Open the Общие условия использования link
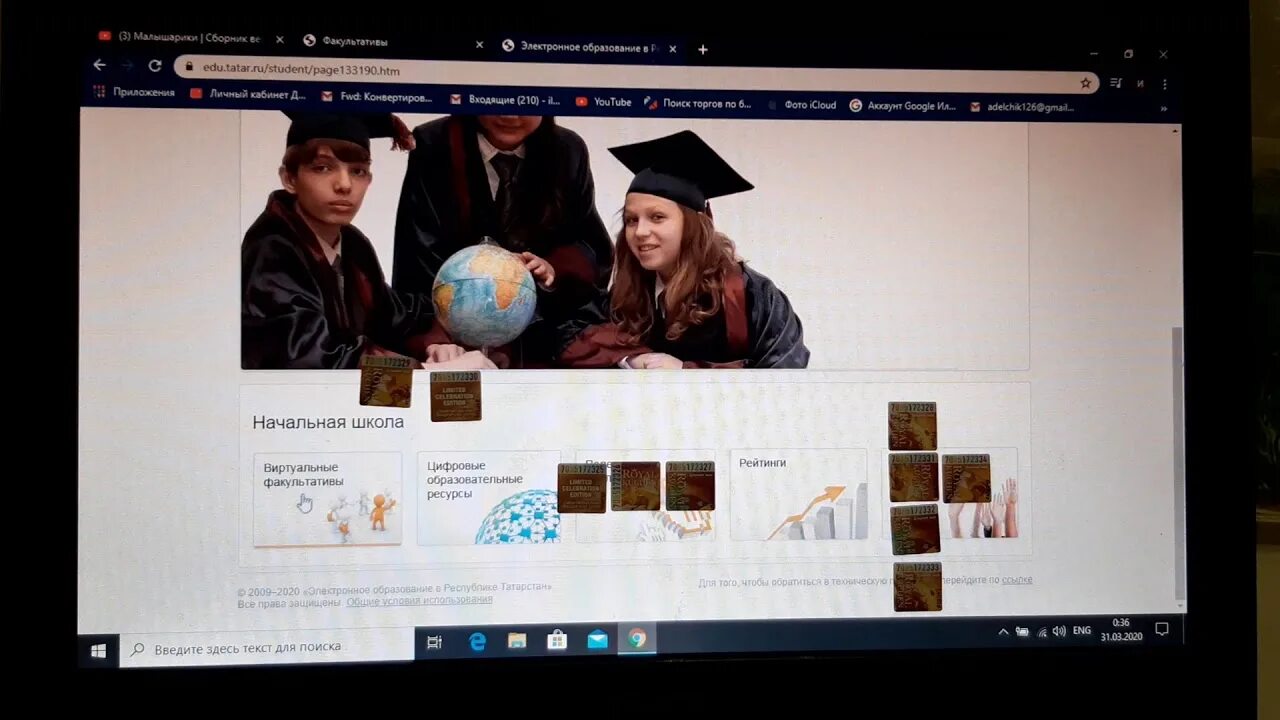Screen dimensions: 1280x720 pos(419,599)
